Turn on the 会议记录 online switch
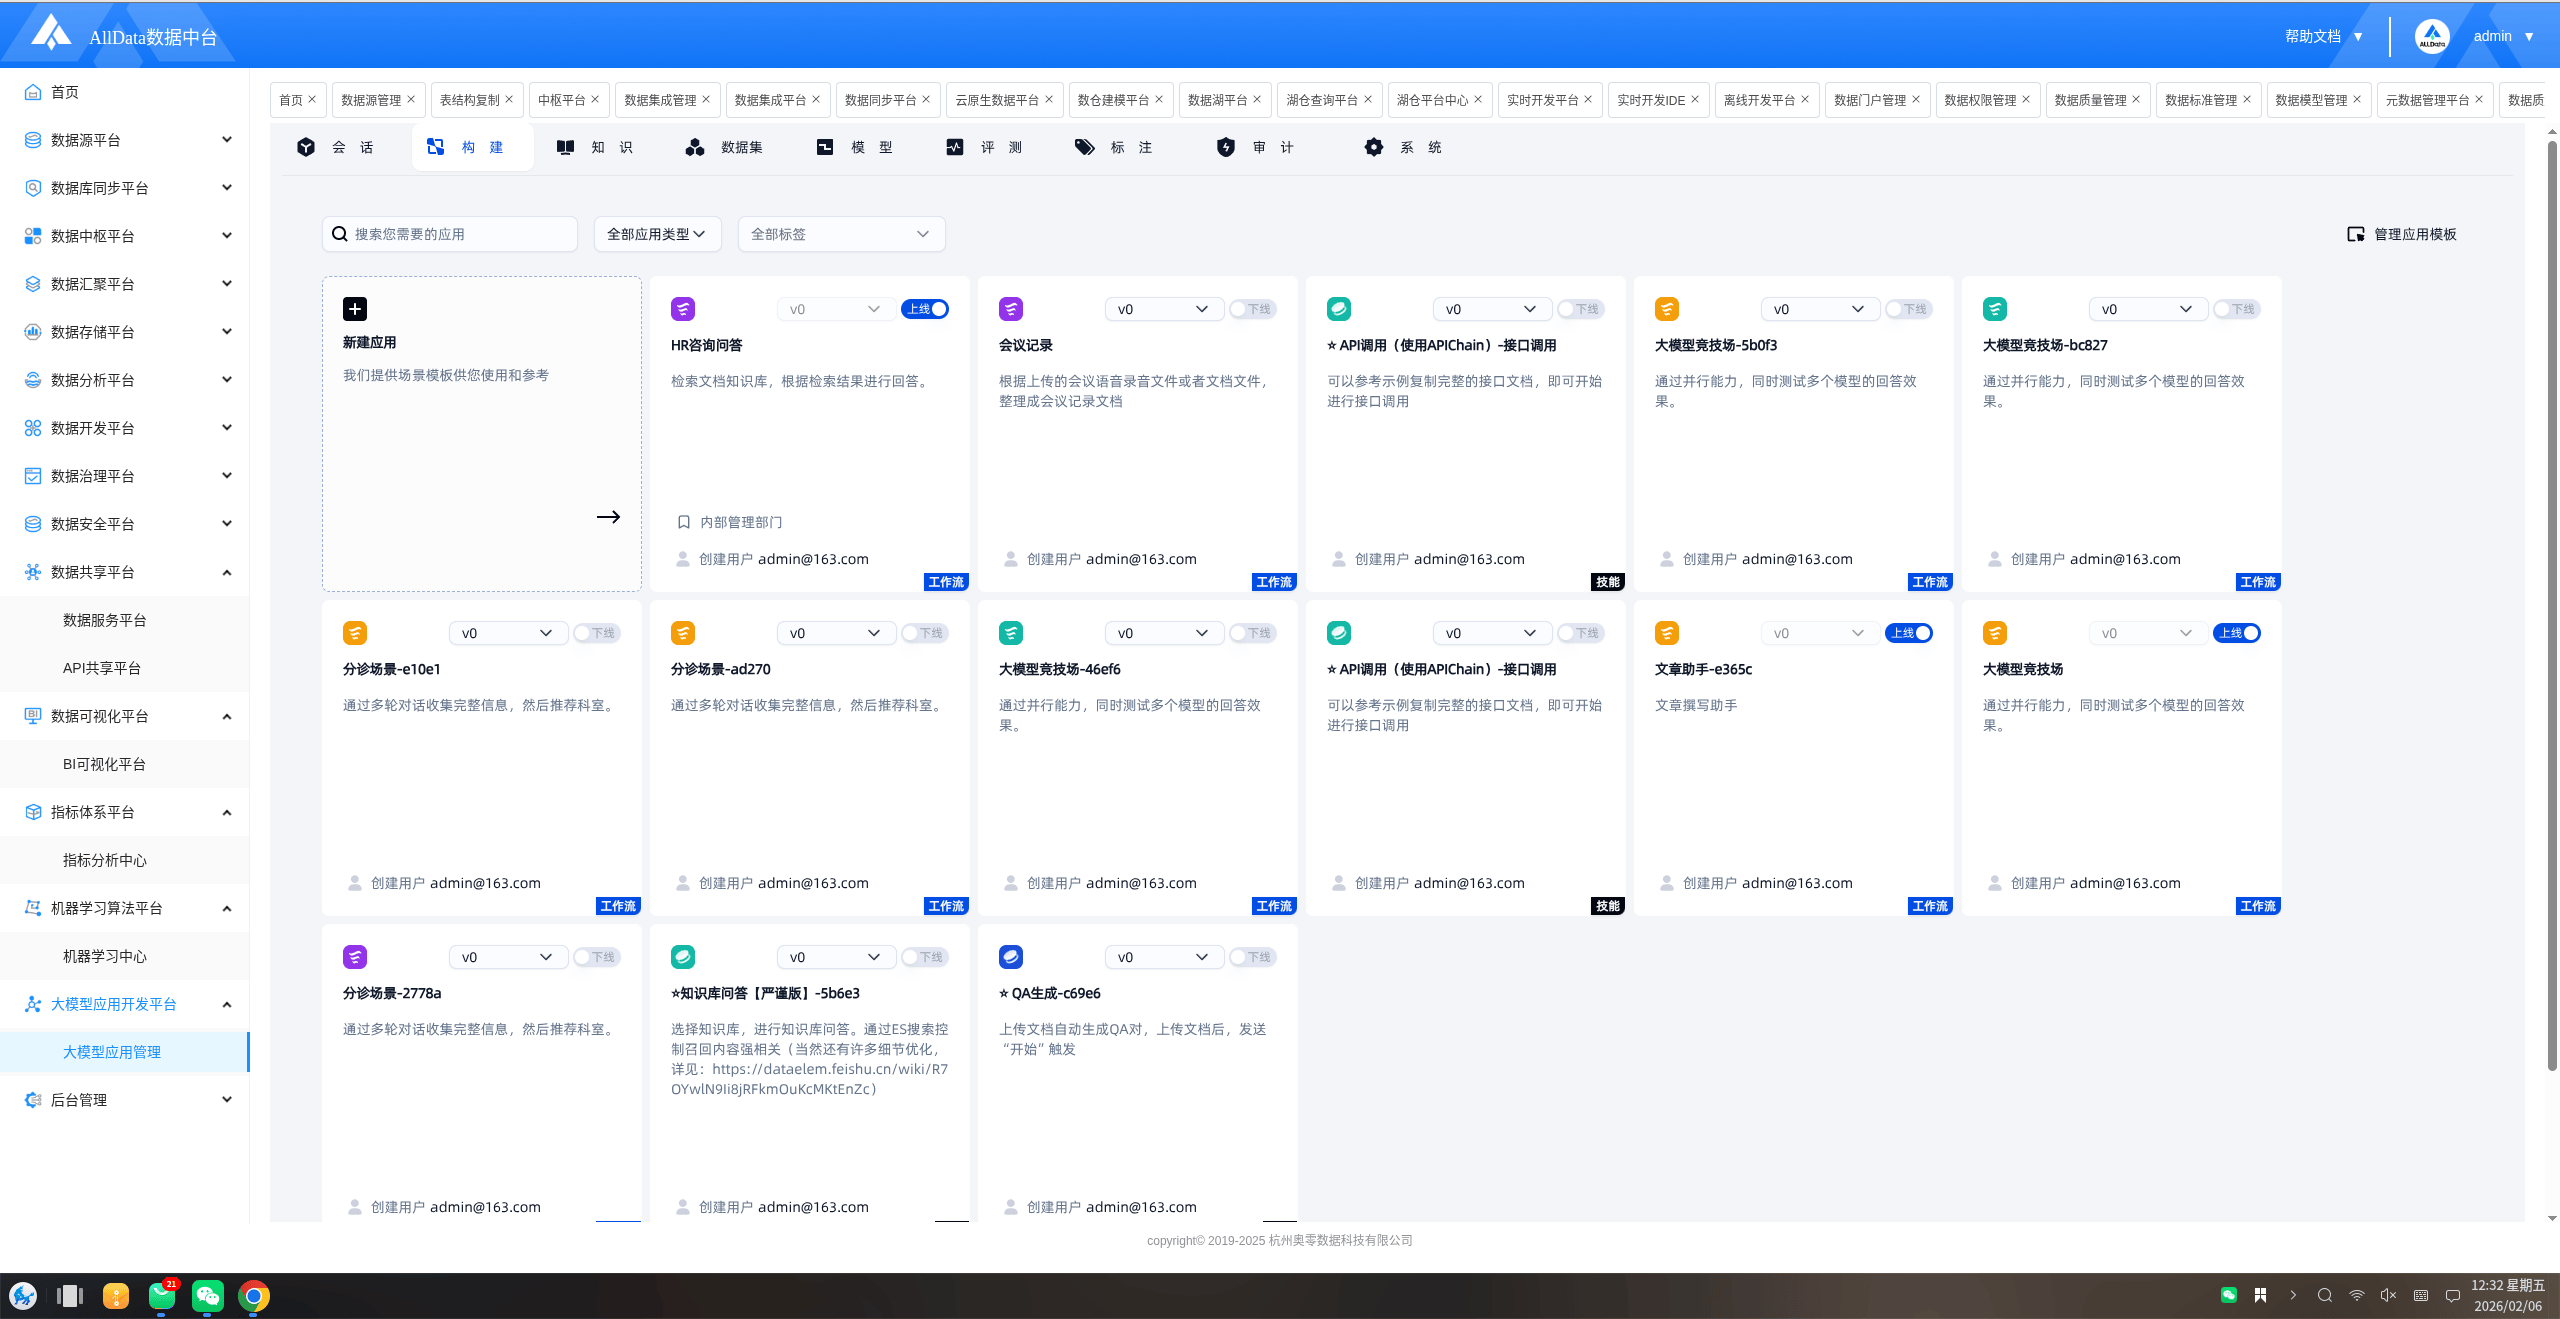Screen dimensions: 2560x1319 click(x=1252, y=309)
